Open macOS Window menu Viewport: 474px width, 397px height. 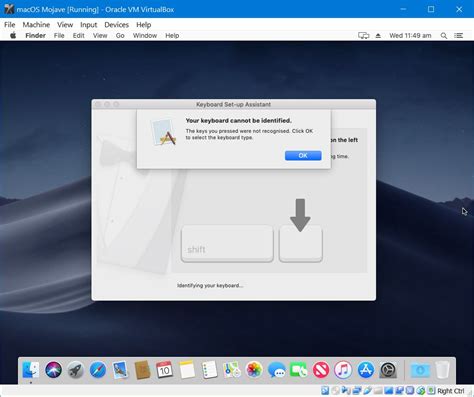(x=145, y=35)
